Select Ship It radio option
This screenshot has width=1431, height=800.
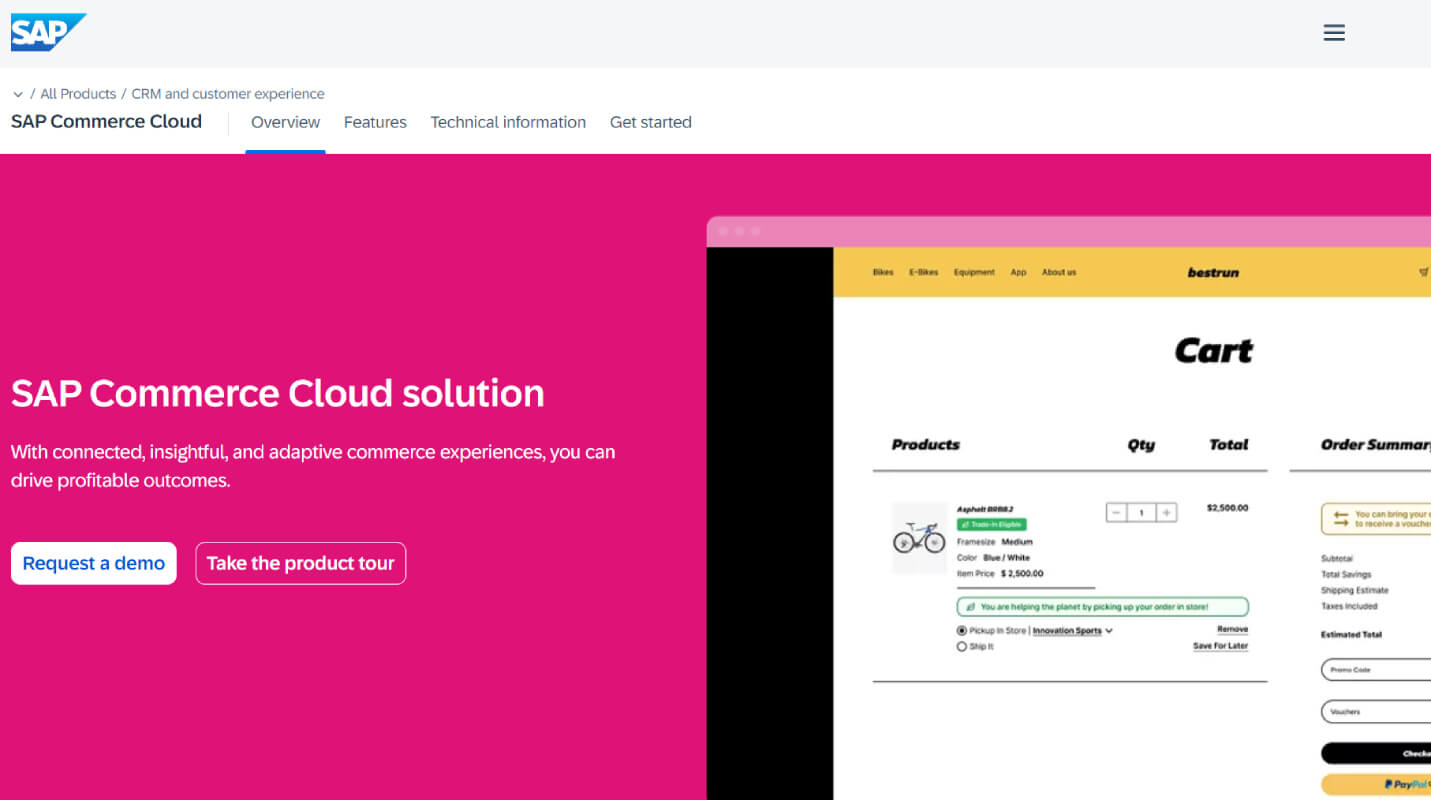(x=962, y=647)
